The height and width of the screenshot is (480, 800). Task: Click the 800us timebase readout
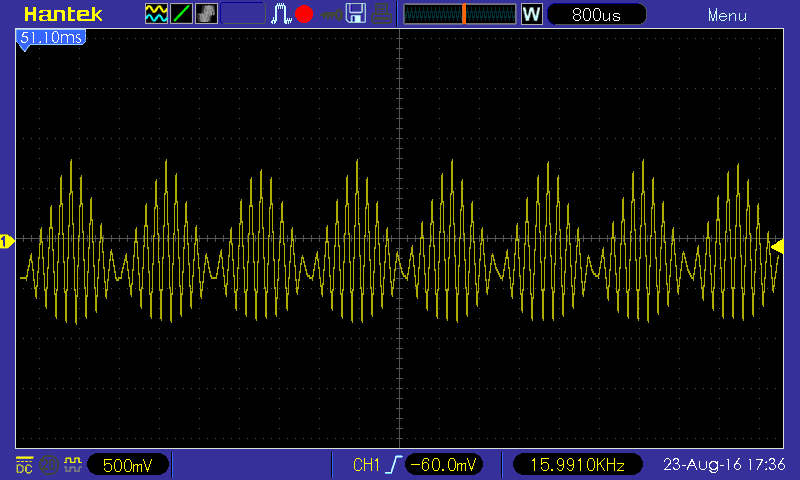[596, 14]
